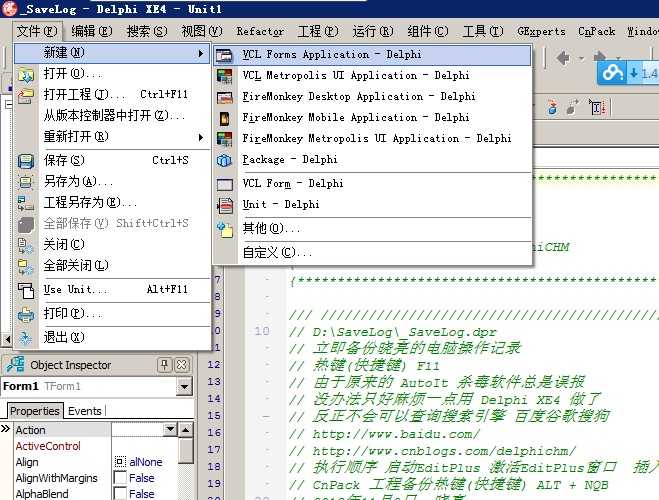This screenshot has width=659, height=500.
Task: Click the 保存(S) floppy disk icon
Action: [26, 161]
